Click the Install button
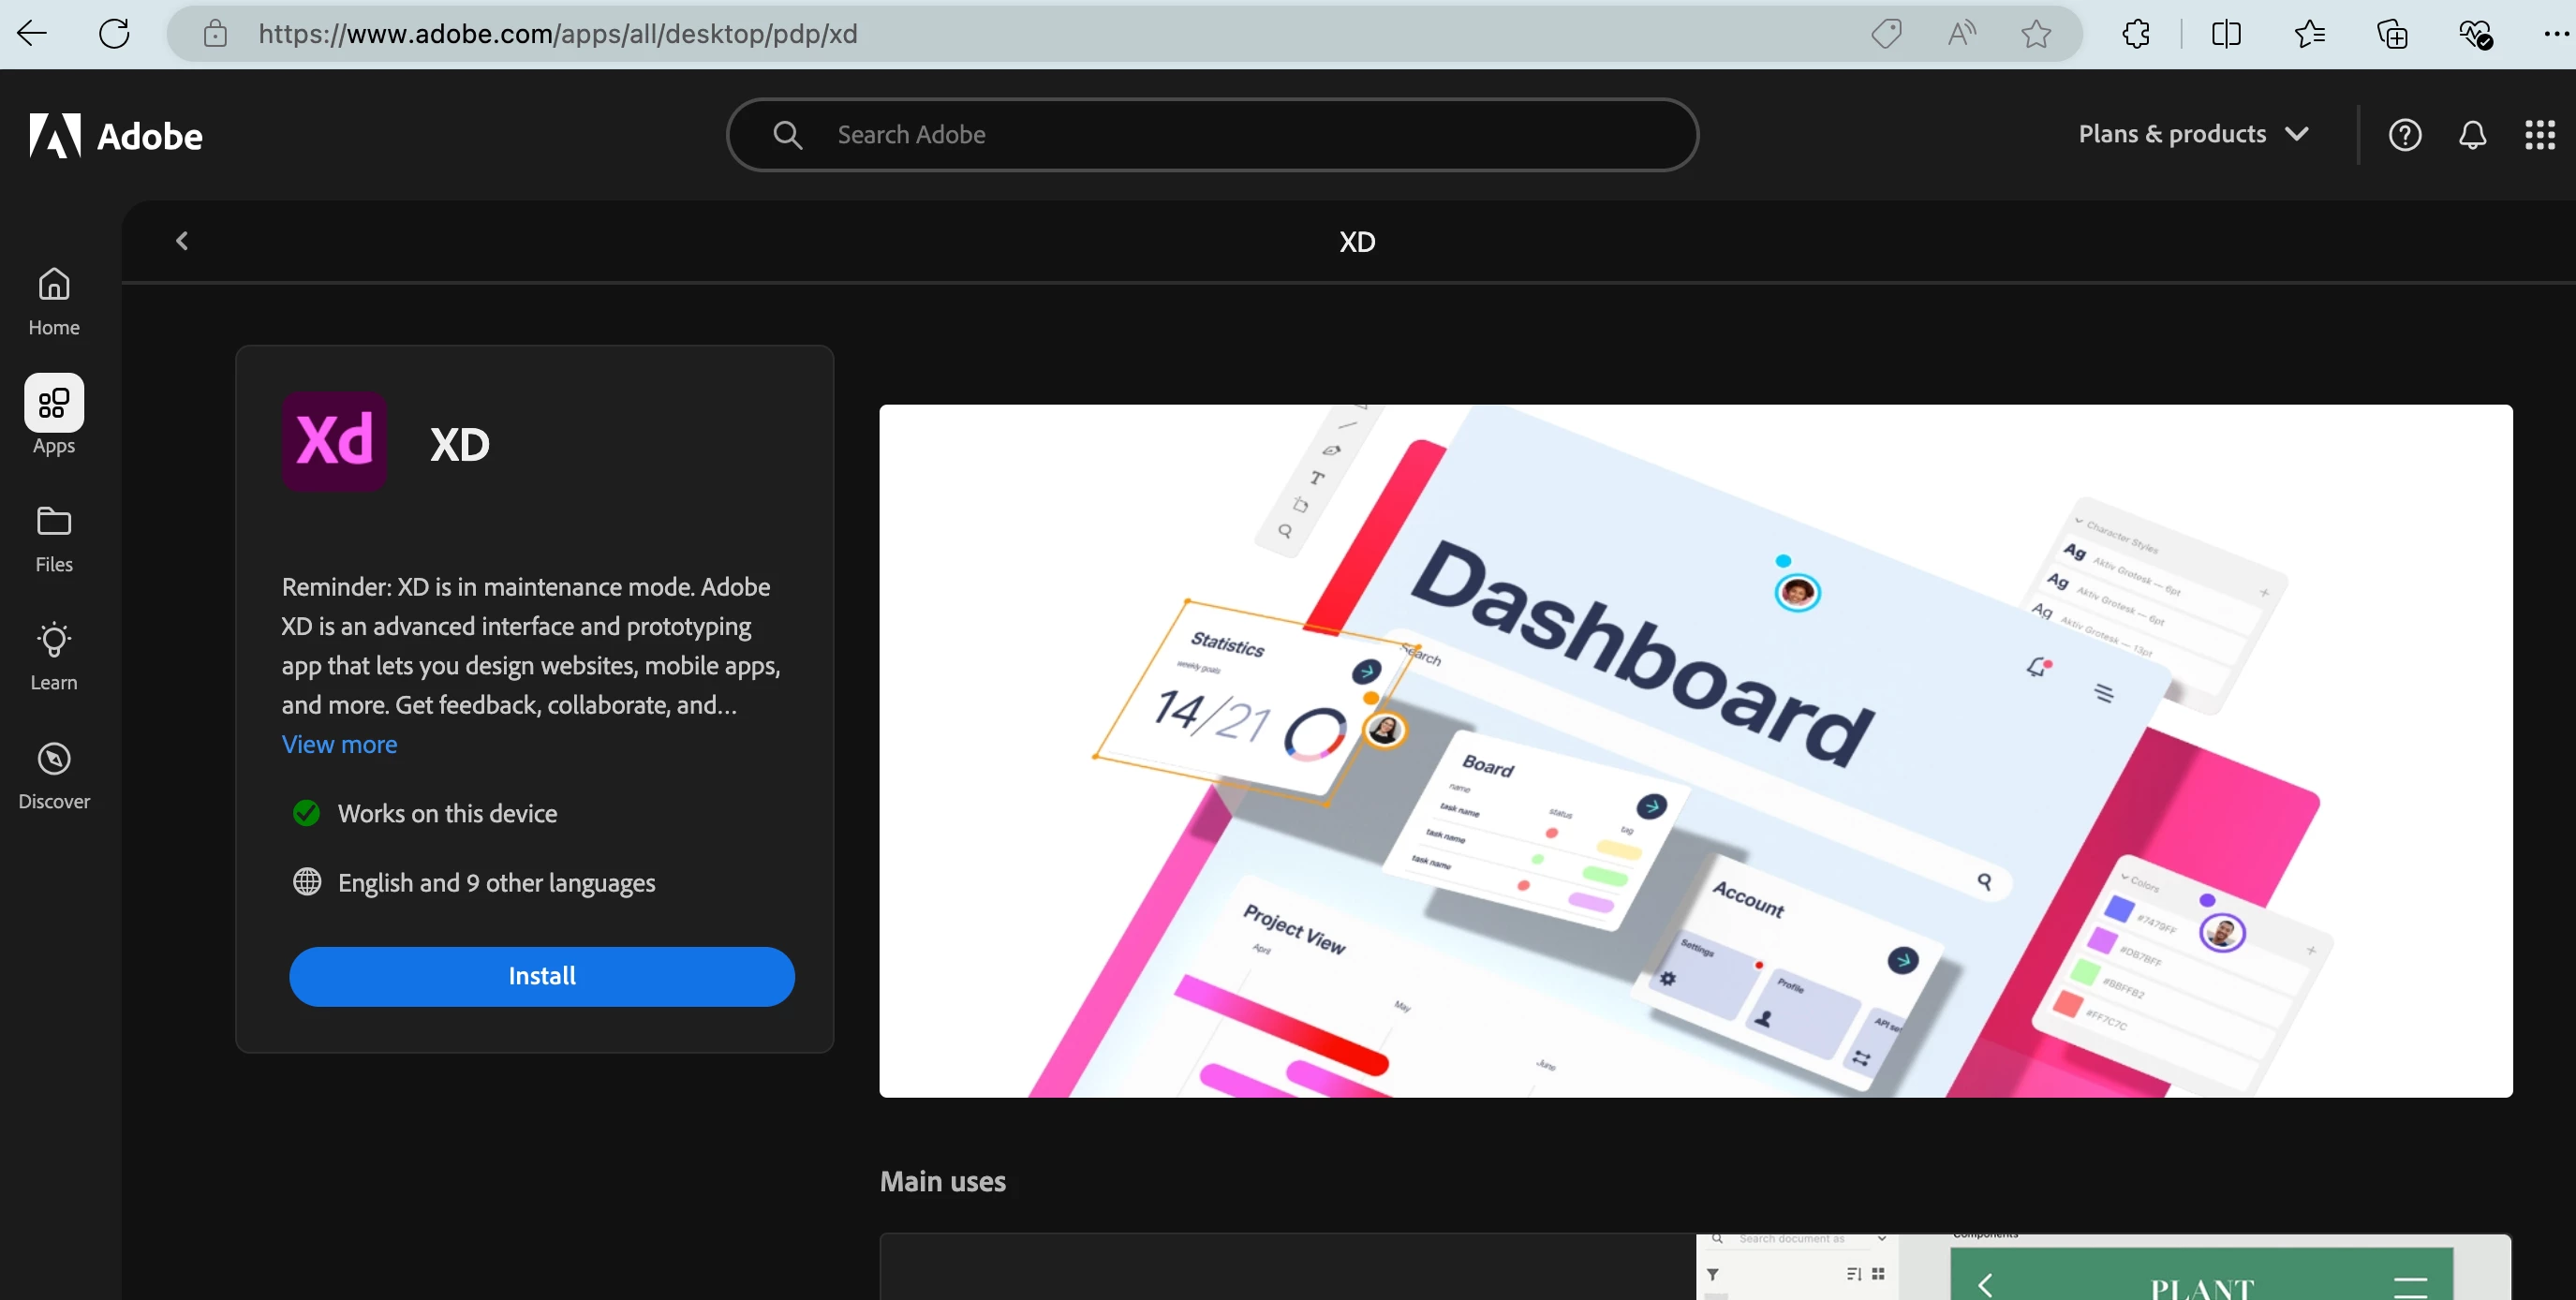Viewport: 2576px width, 1300px height. pos(541,976)
